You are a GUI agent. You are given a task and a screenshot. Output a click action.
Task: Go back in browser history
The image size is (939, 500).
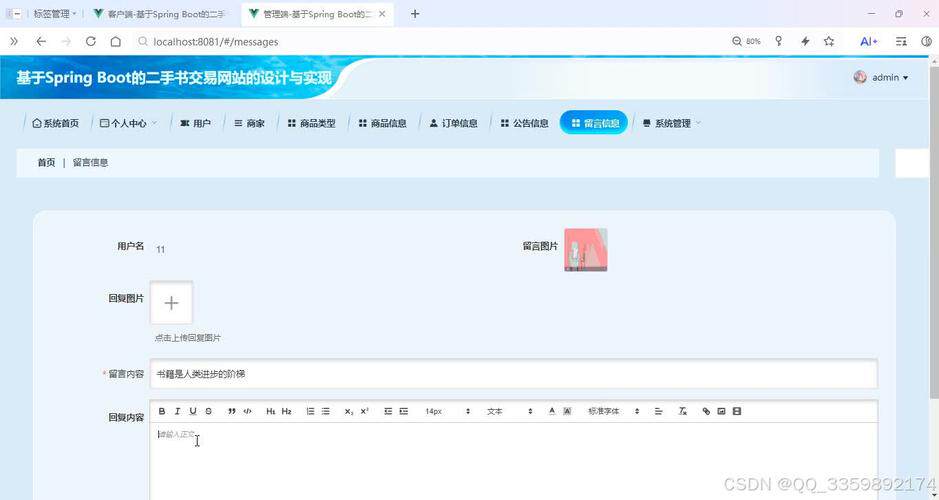pyautogui.click(x=41, y=41)
